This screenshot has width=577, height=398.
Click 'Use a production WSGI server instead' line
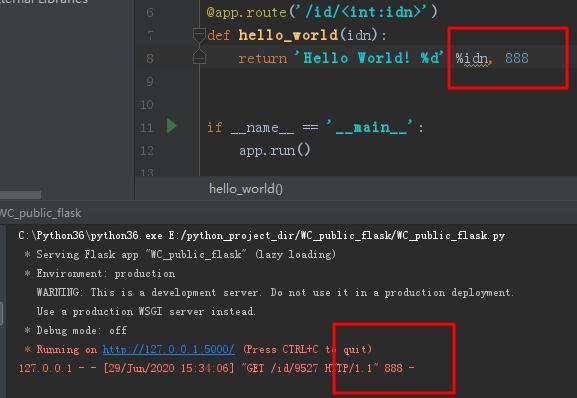click(146, 312)
